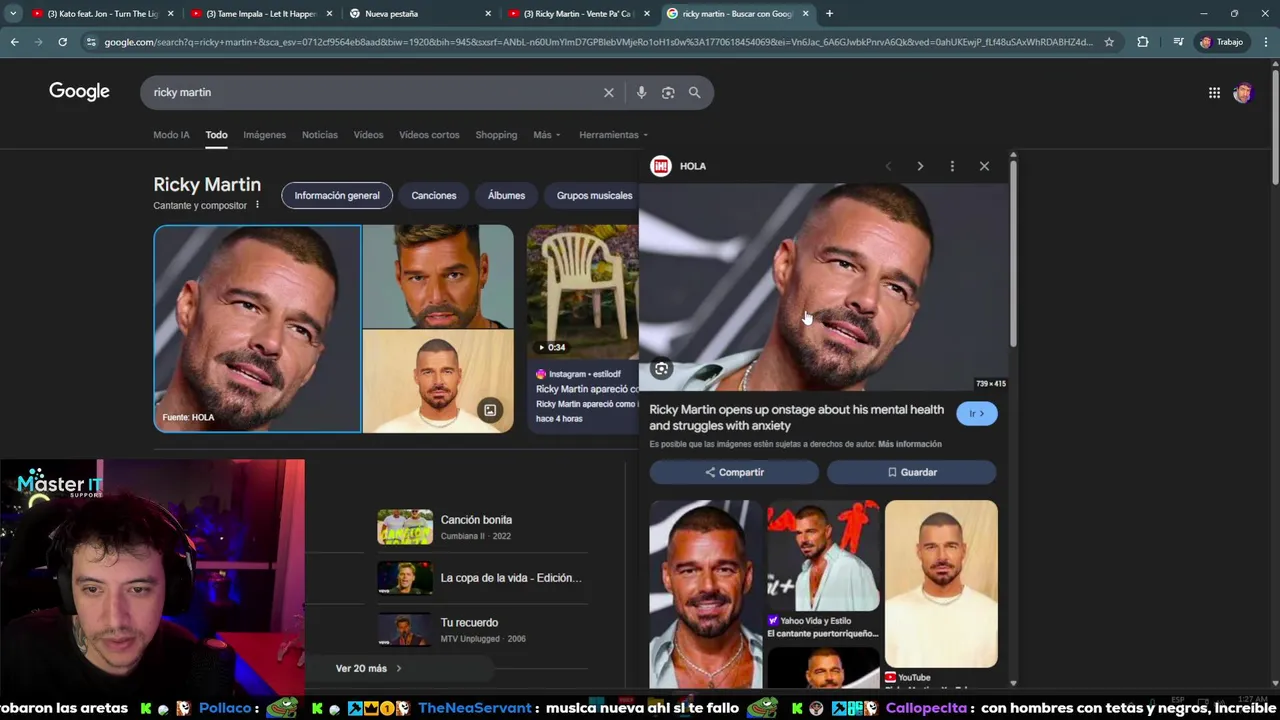Expand the Más search filter dropdown
The height and width of the screenshot is (720, 1280).
click(547, 135)
